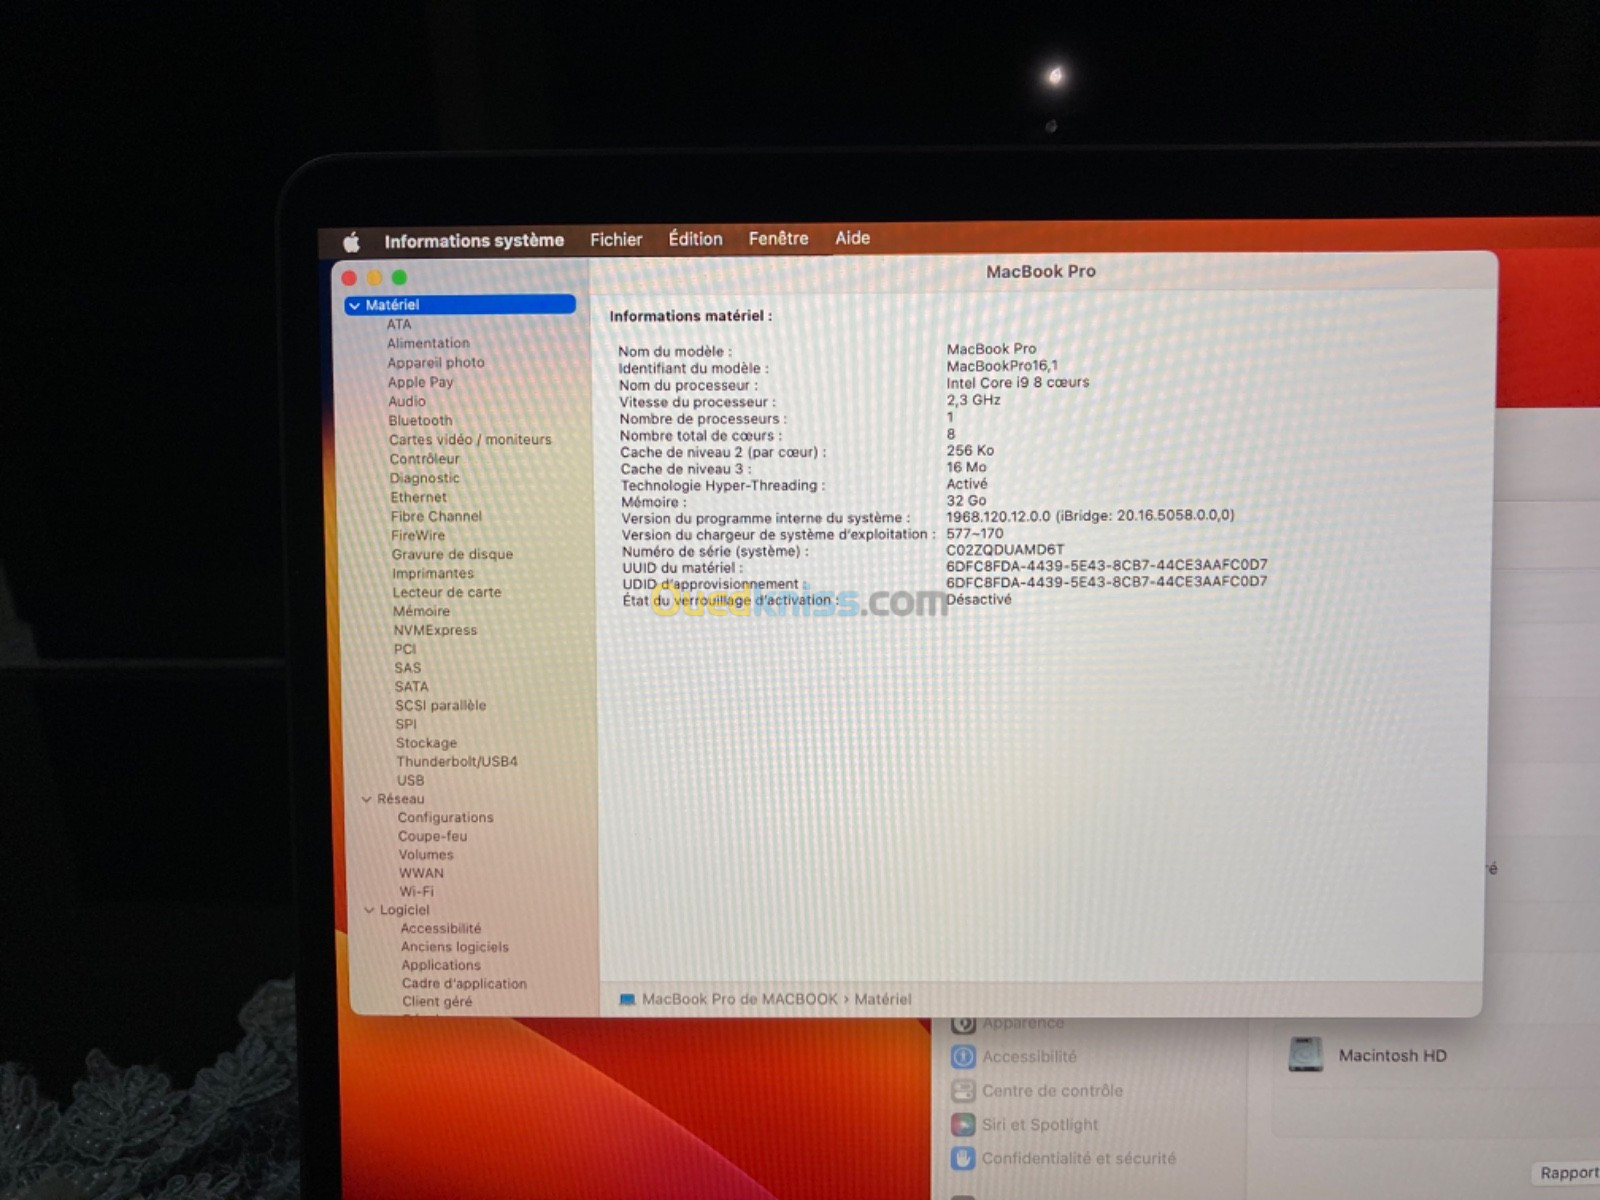Image resolution: width=1600 pixels, height=1200 pixels.
Task: Open the Édition menu
Action: (695, 239)
